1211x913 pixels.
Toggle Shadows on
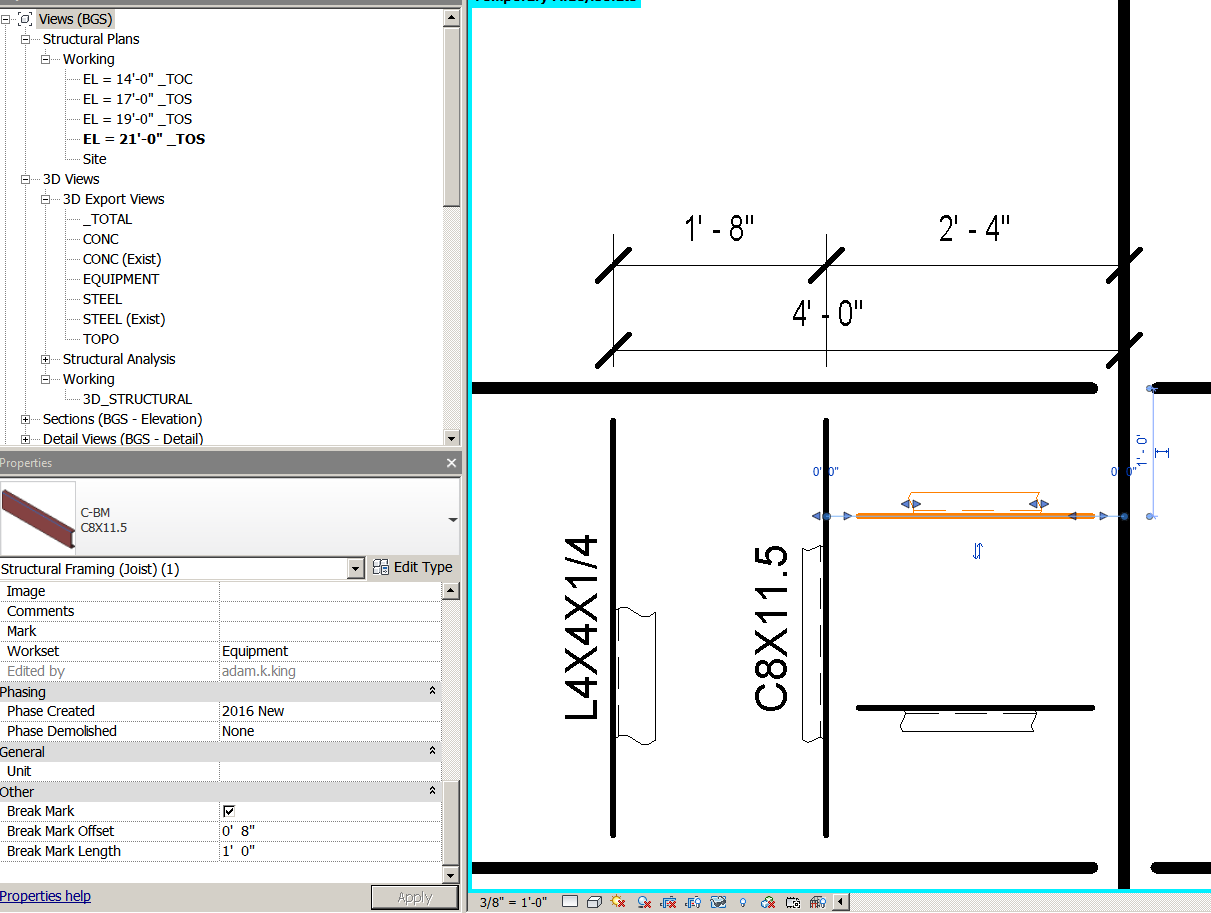point(643,901)
